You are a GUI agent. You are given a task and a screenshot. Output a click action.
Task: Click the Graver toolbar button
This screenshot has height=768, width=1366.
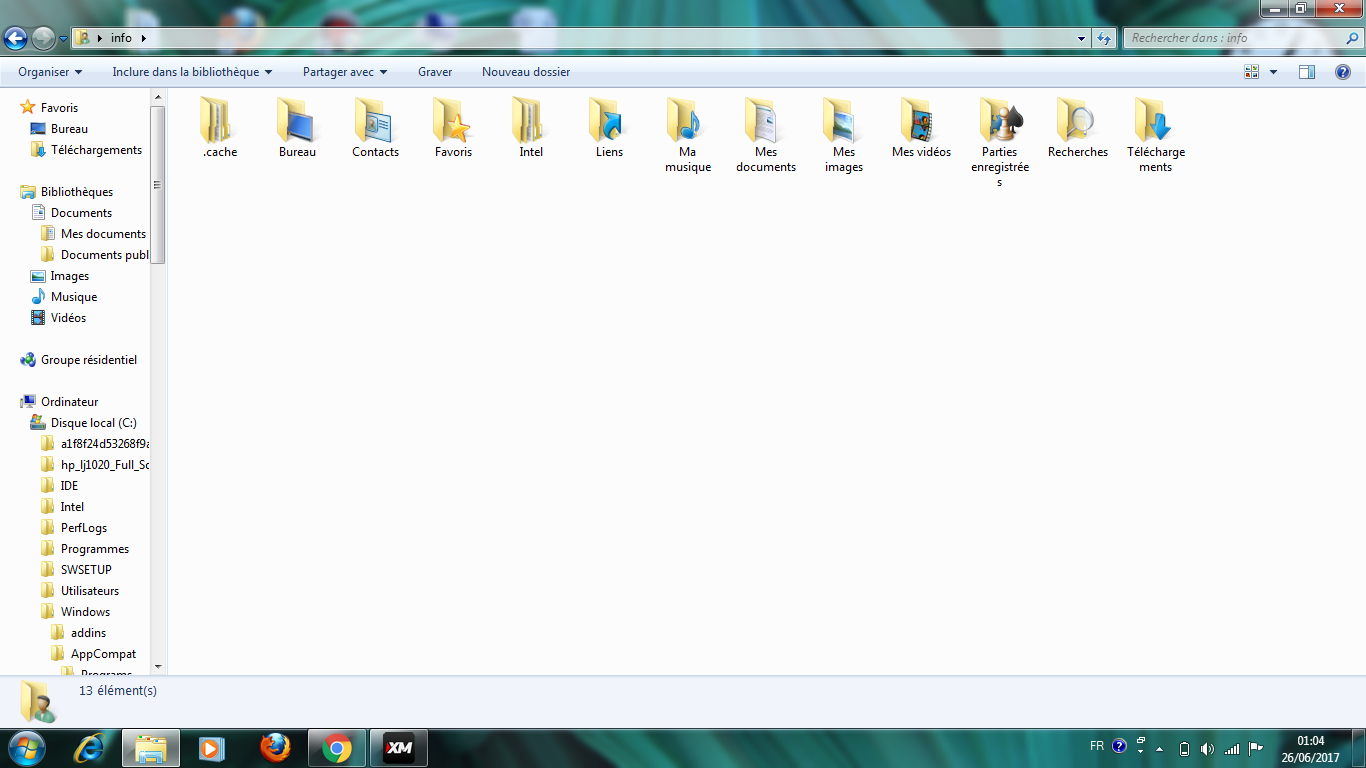pyautogui.click(x=435, y=72)
